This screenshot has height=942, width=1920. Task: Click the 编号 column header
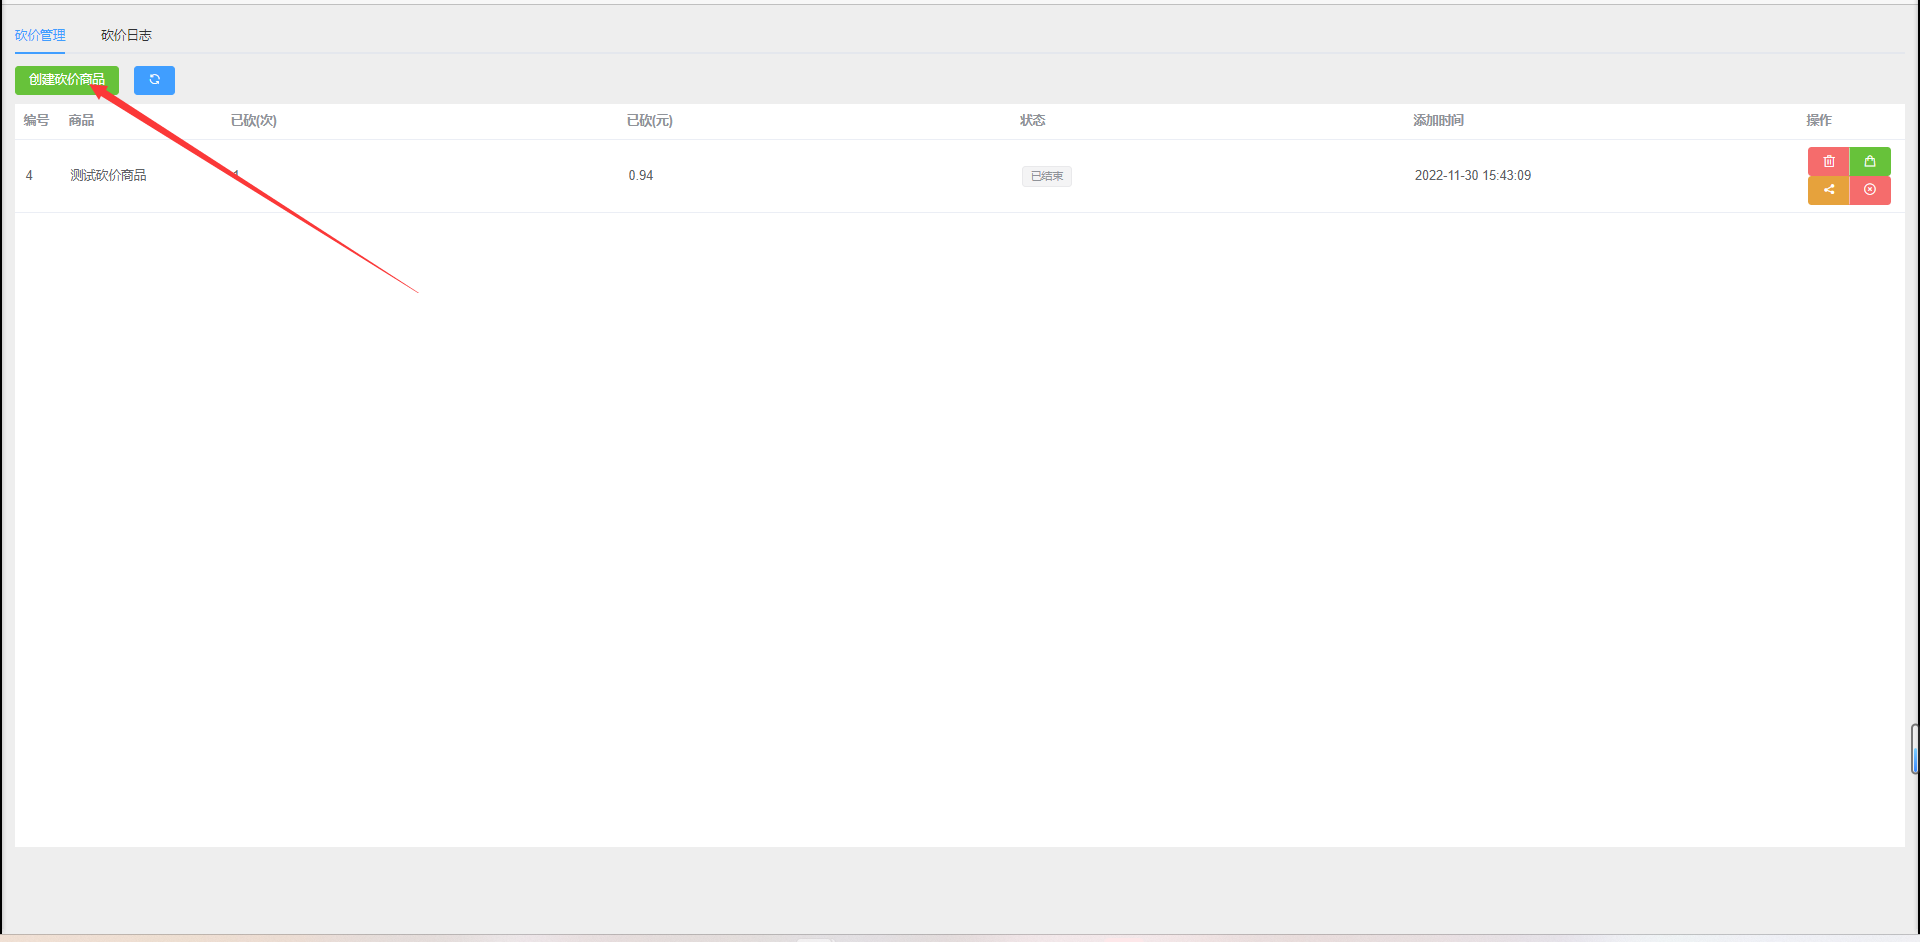click(x=36, y=120)
